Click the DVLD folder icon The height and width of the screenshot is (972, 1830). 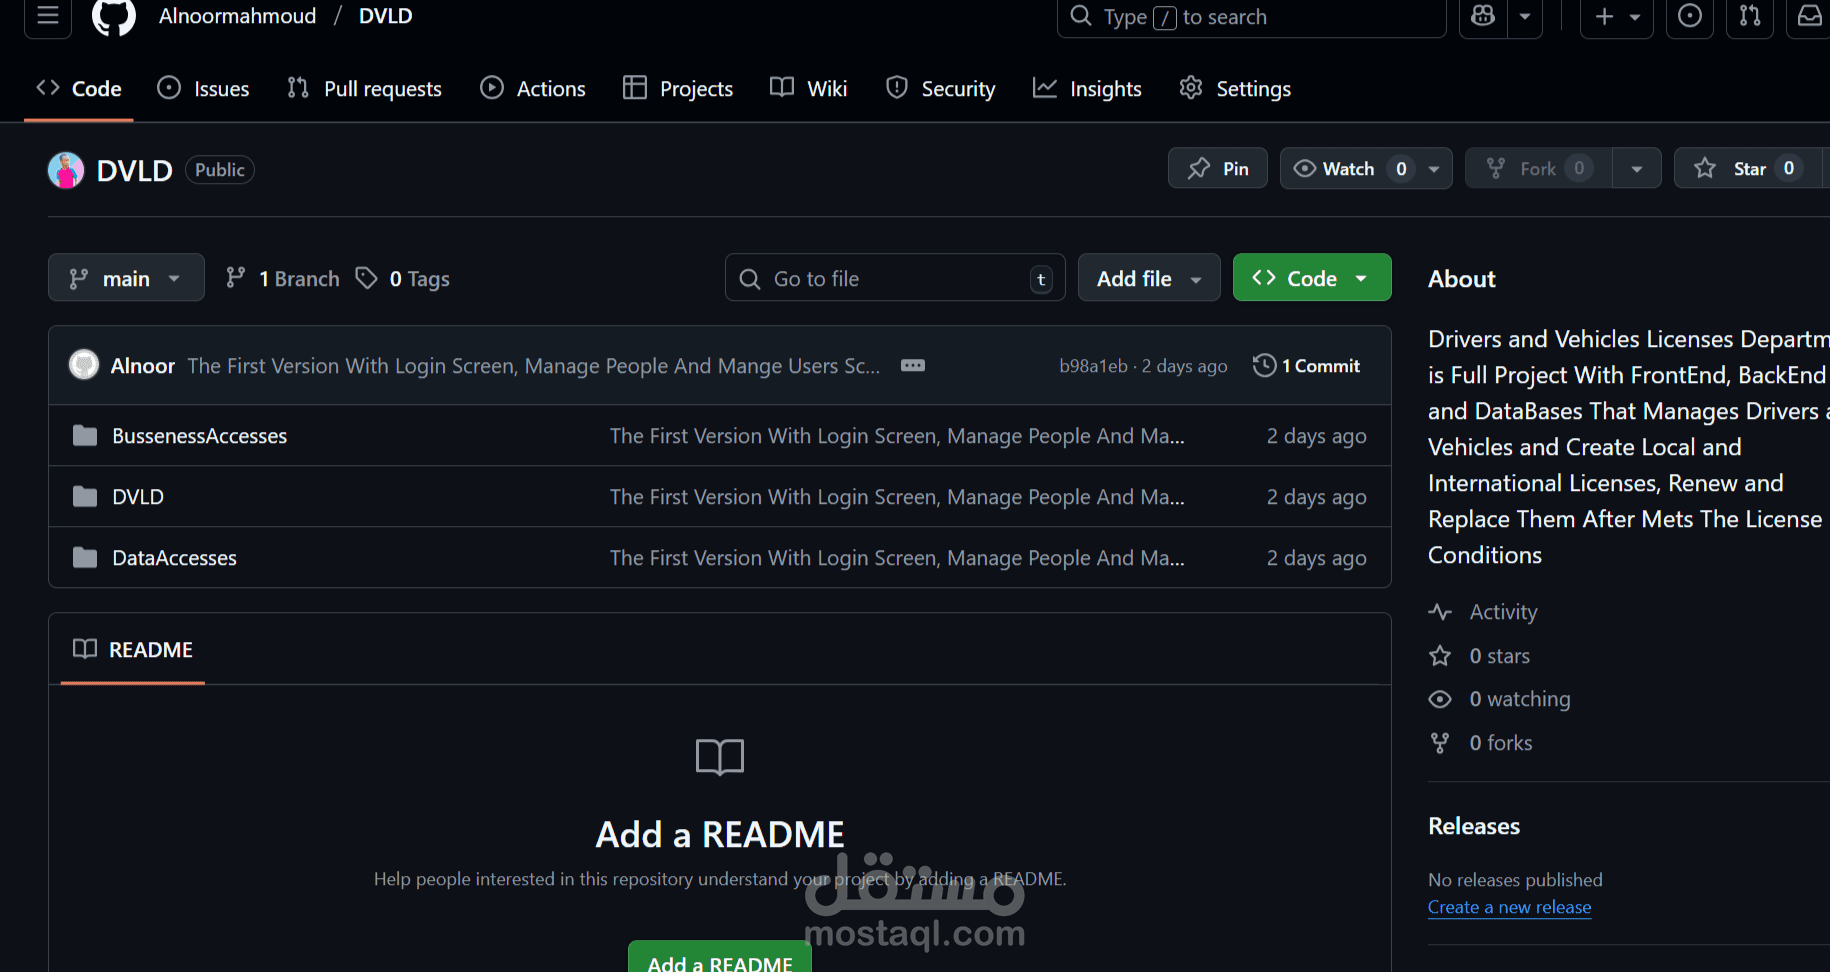click(85, 497)
